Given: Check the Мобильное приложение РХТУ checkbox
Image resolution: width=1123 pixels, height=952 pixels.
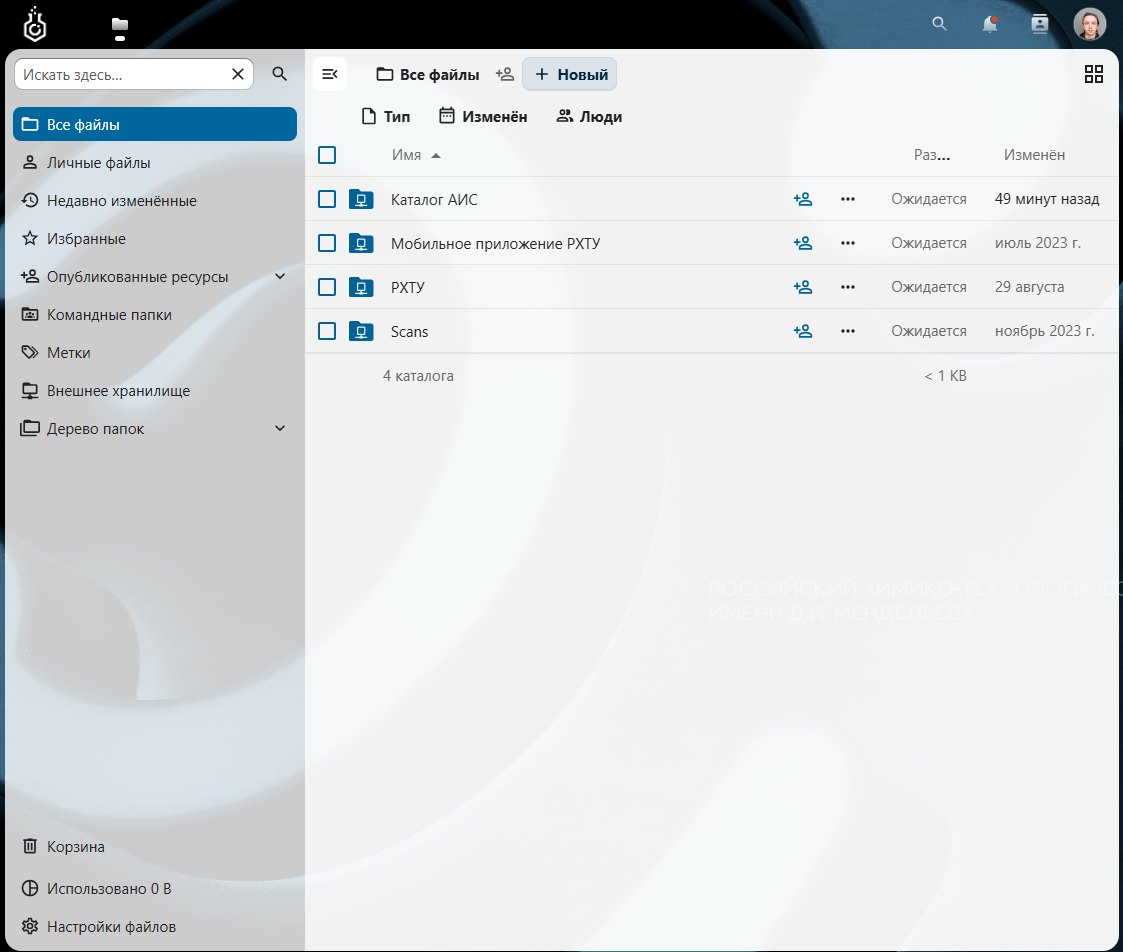Looking at the screenshot, I should click(x=327, y=243).
